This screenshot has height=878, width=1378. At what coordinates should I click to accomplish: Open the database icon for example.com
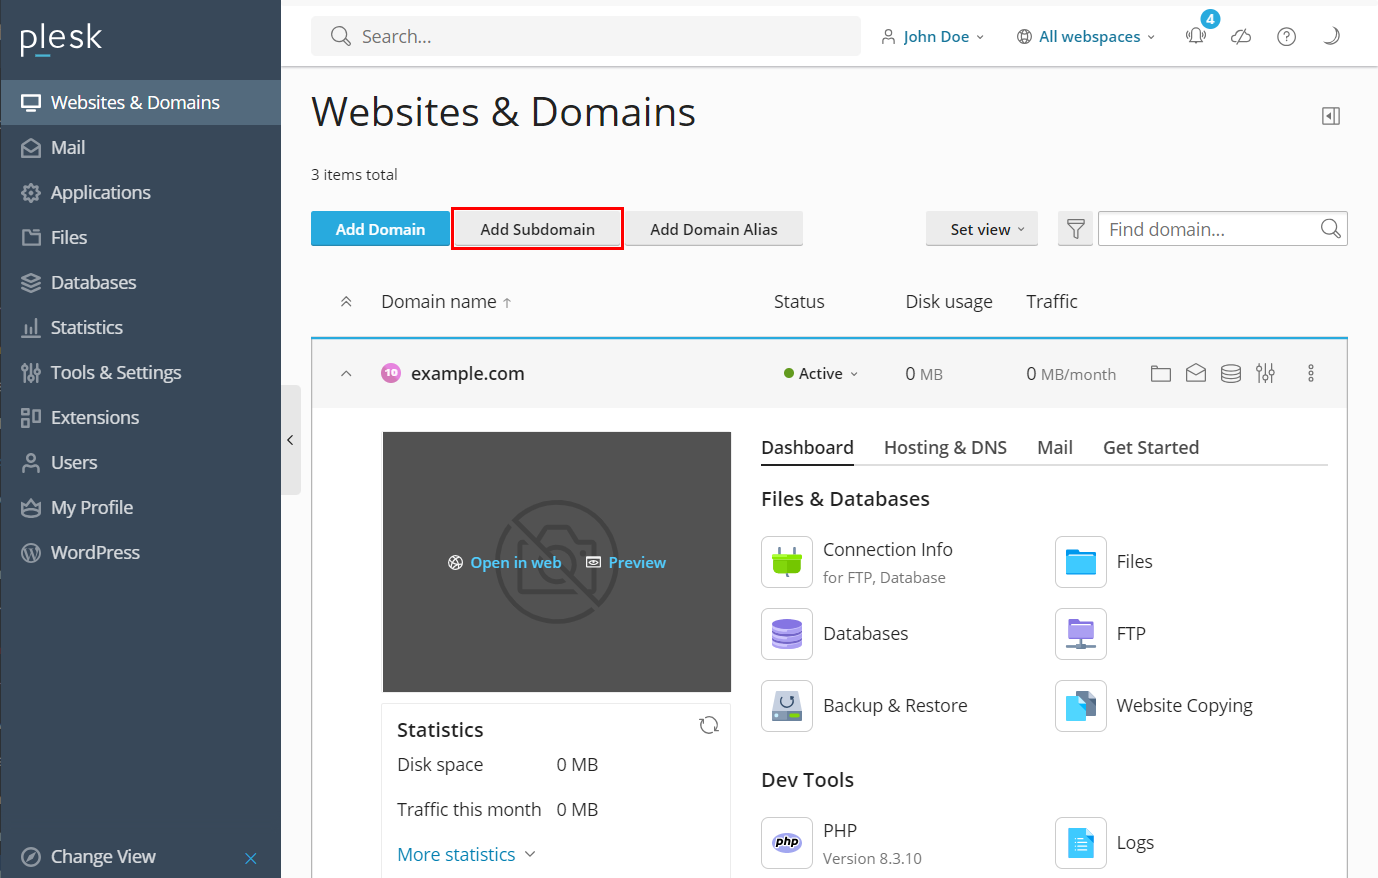(x=1230, y=373)
